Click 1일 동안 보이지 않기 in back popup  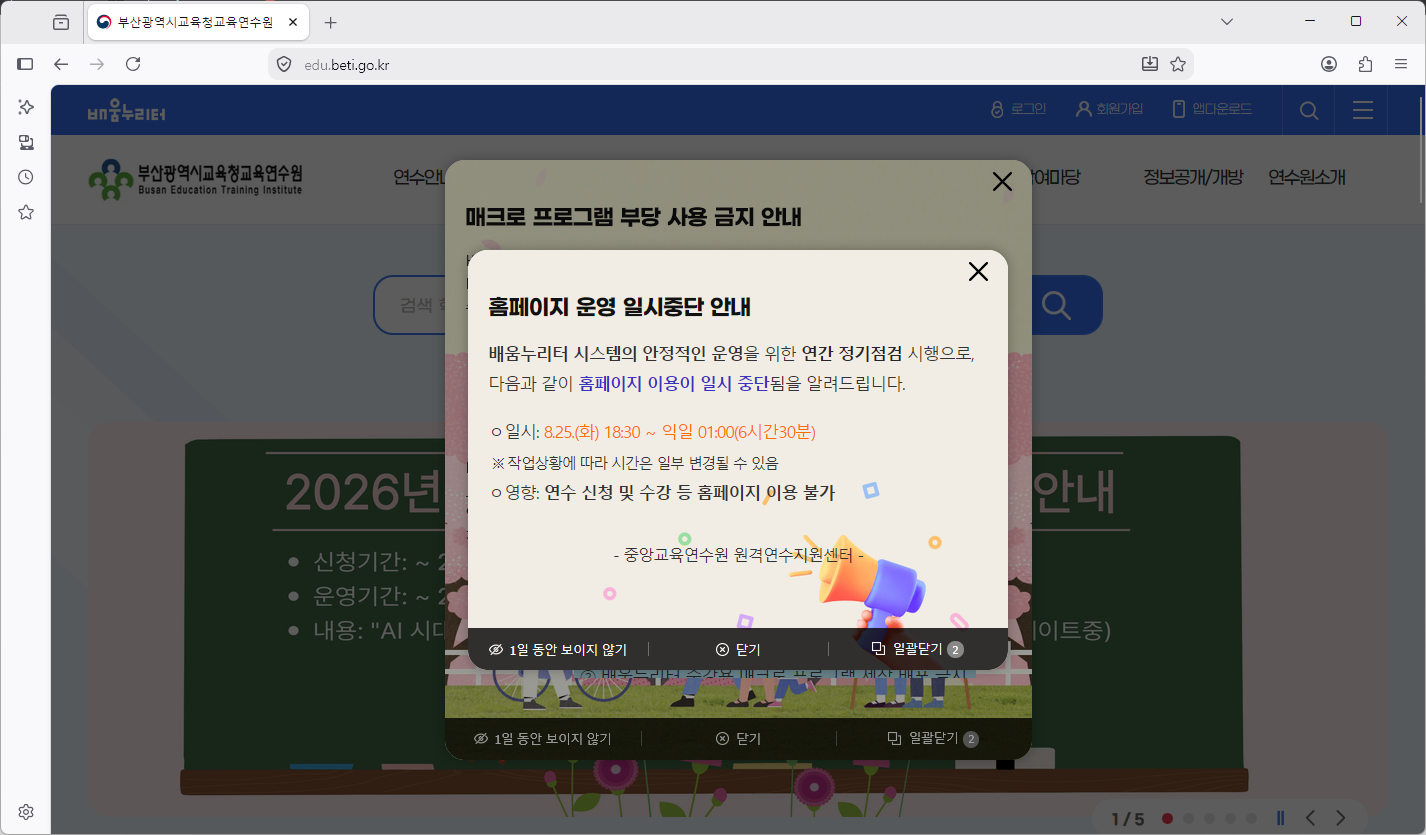click(x=543, y=739)
